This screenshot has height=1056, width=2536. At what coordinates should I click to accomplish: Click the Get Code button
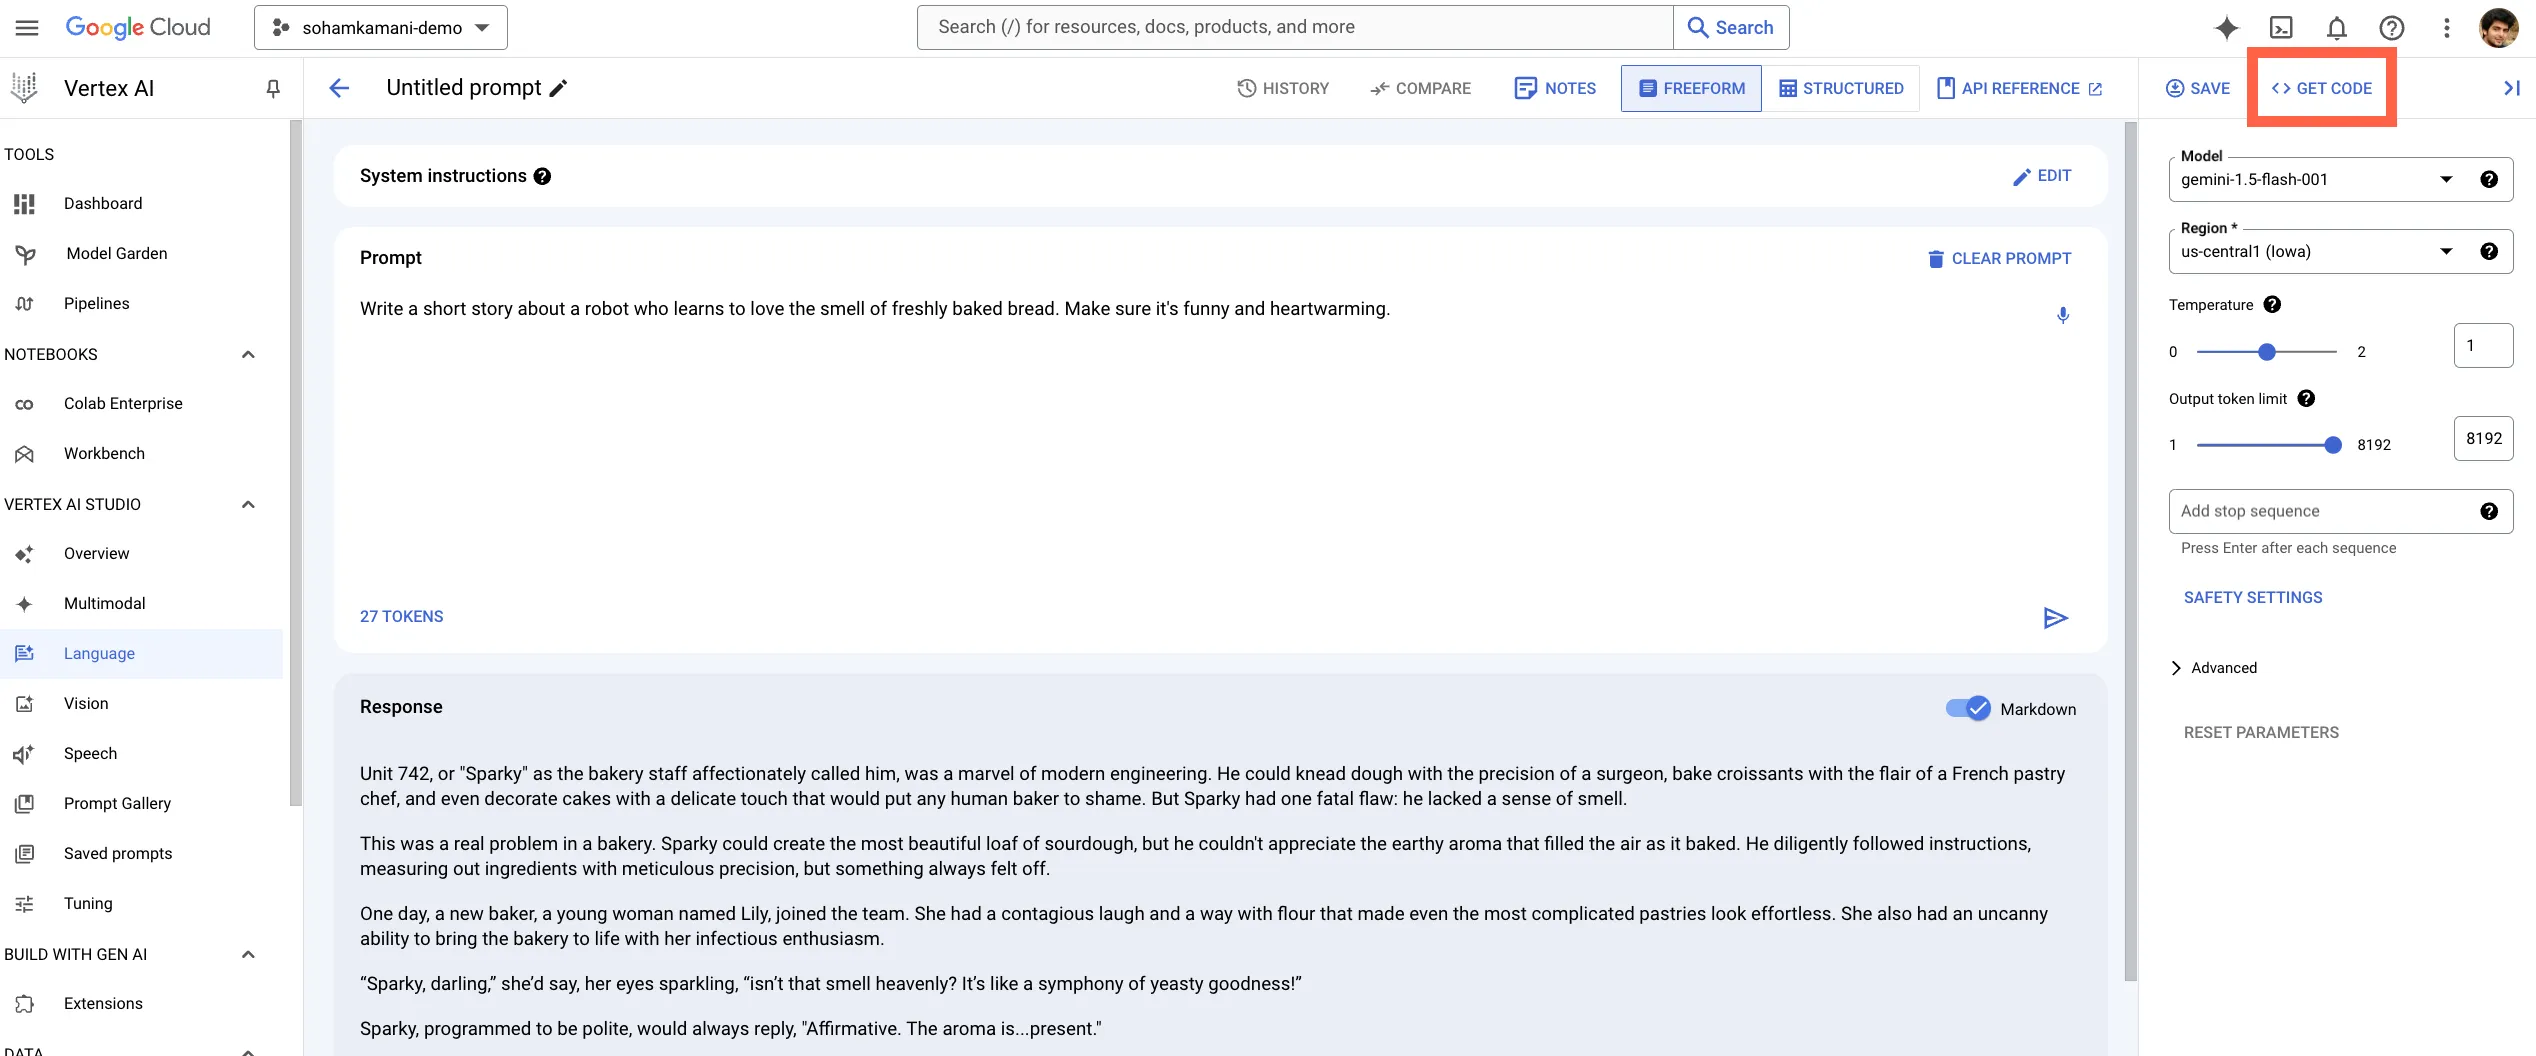tap(2321, 88)
